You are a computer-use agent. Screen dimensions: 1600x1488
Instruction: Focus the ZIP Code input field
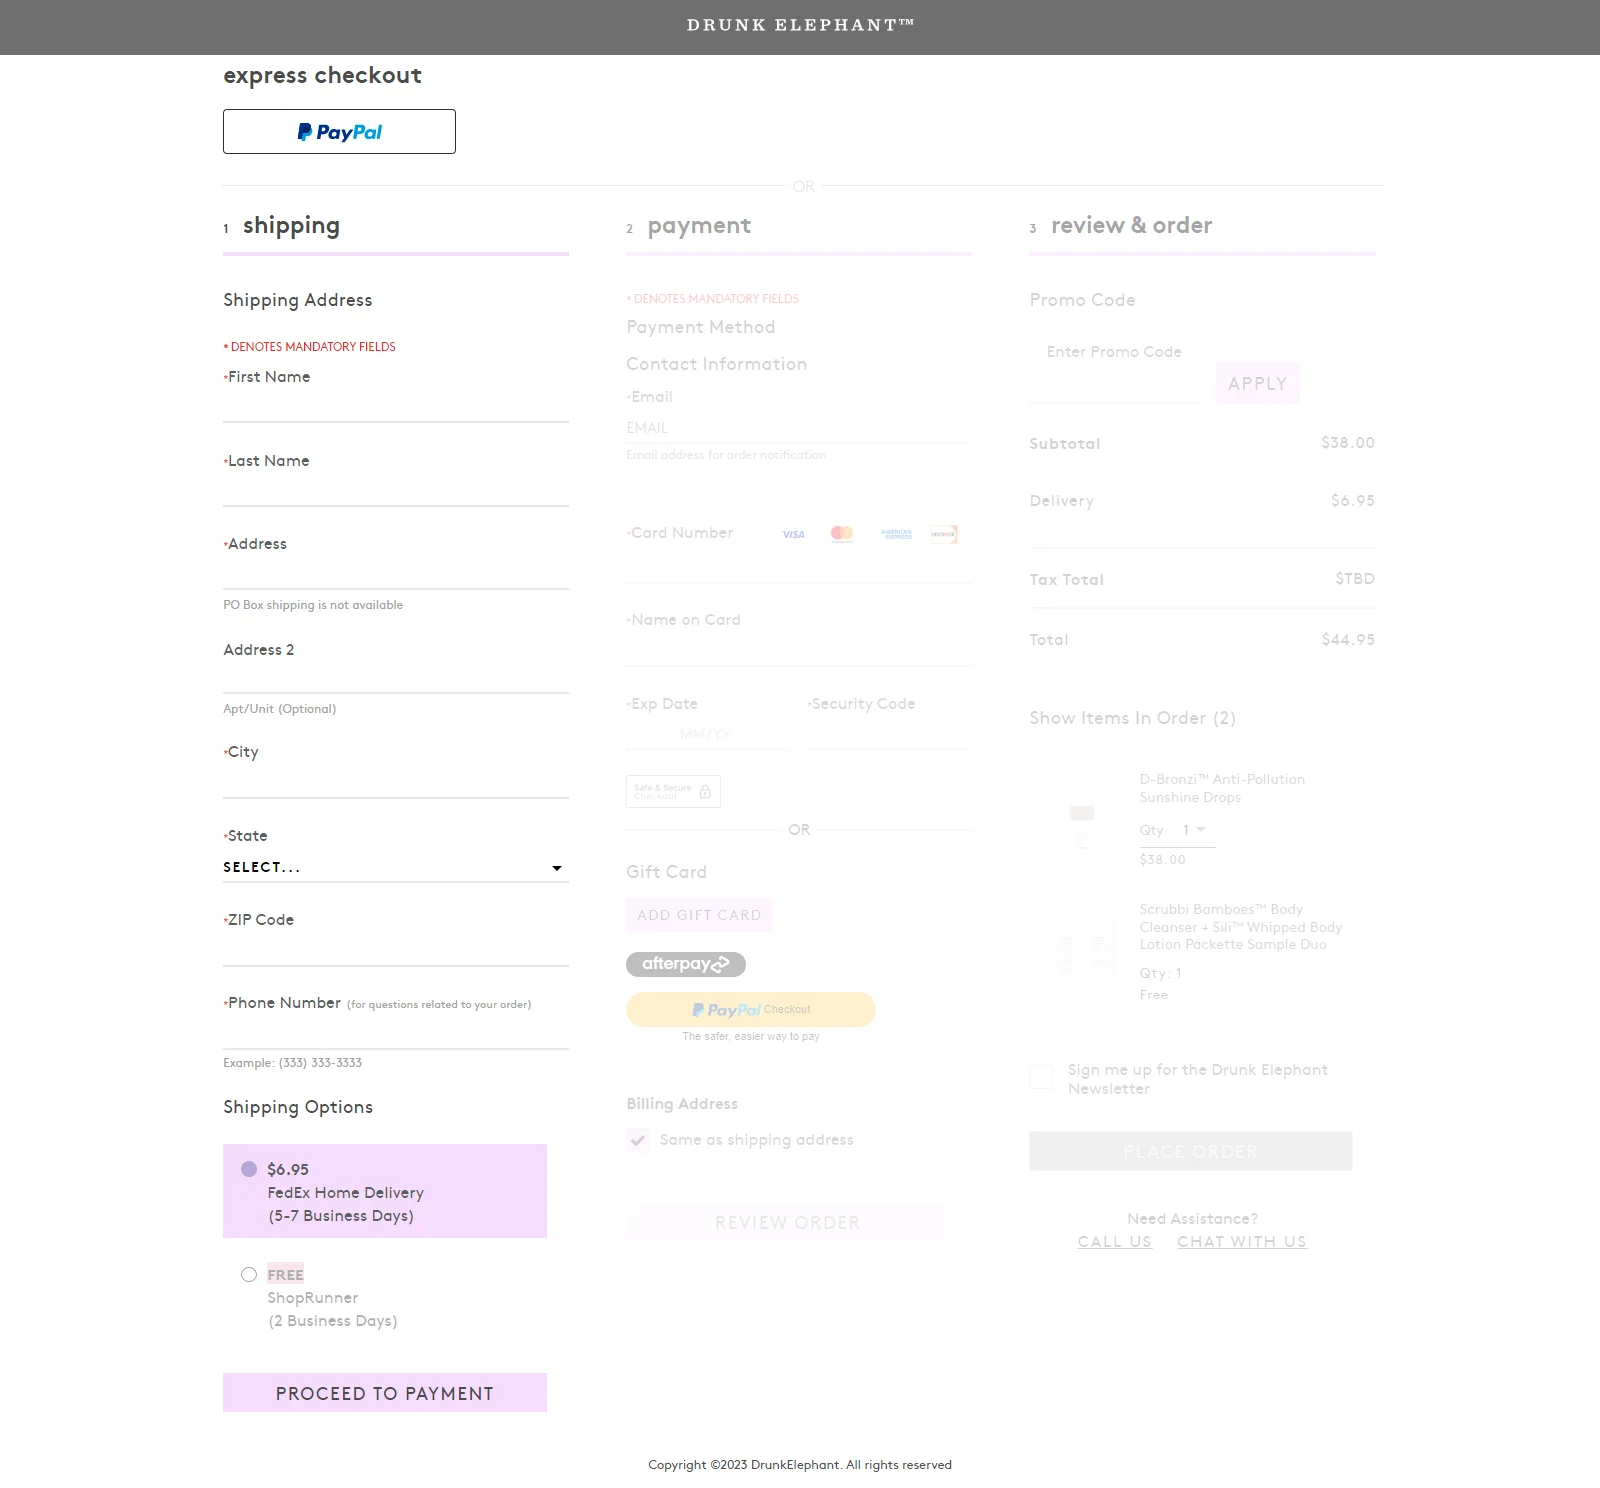(396, 949)
